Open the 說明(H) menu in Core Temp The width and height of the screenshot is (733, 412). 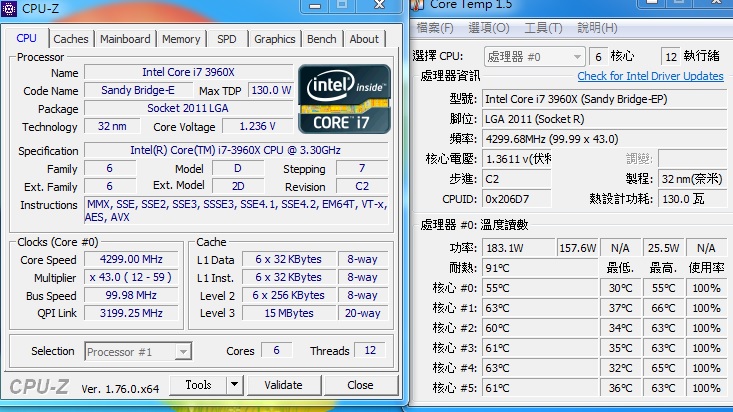click(597, 28)
